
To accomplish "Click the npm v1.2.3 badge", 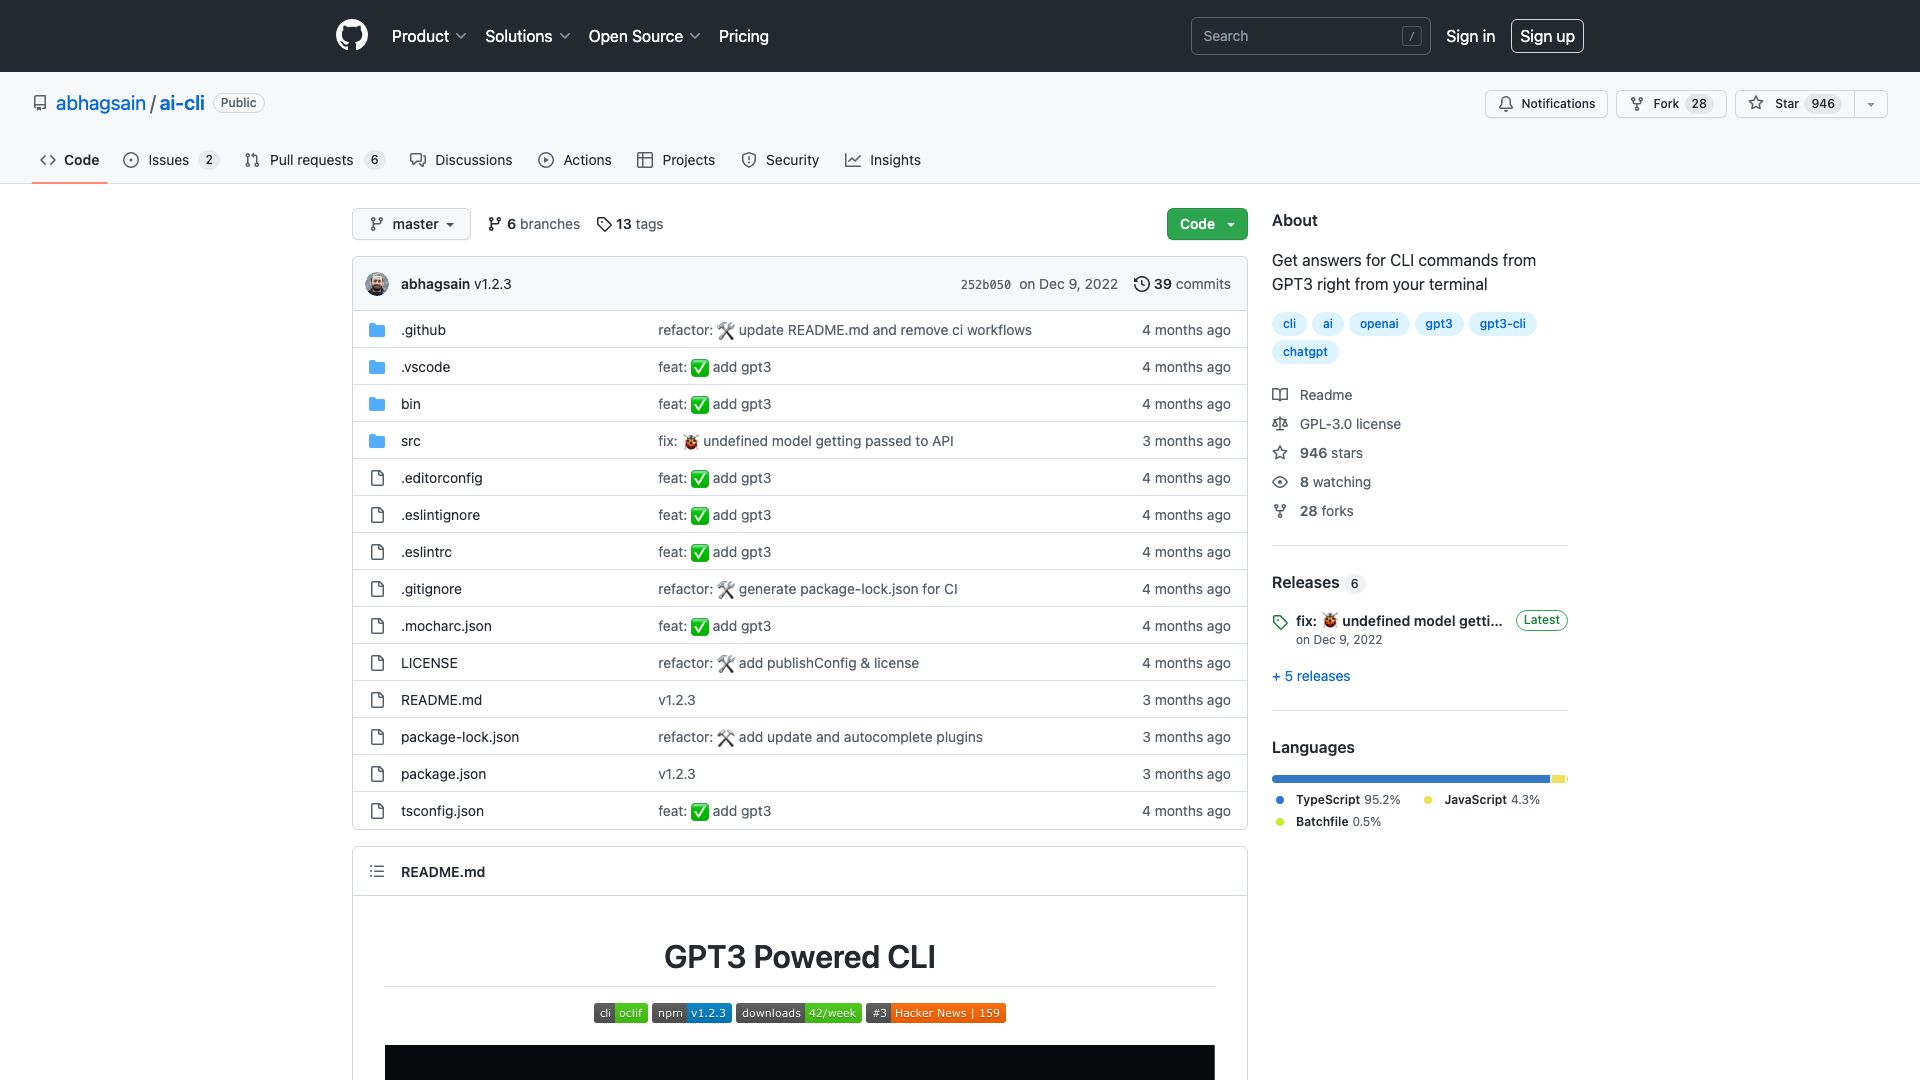I will pos(692,1013).
